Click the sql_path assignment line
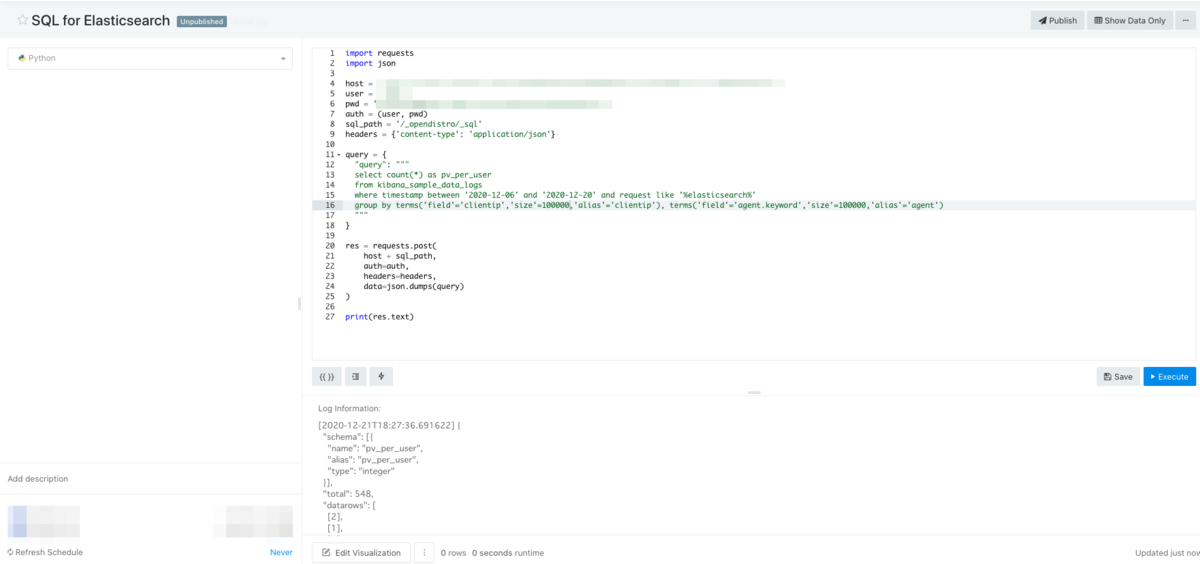1200x564 pixels. click(414, 124)
